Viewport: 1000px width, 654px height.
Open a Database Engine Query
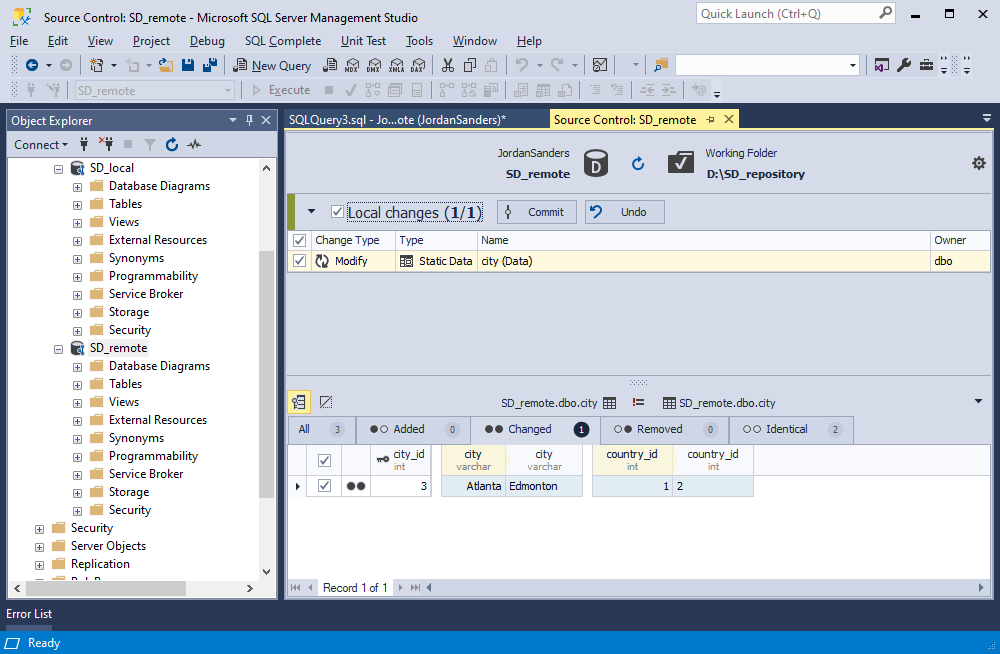point(330,65)
